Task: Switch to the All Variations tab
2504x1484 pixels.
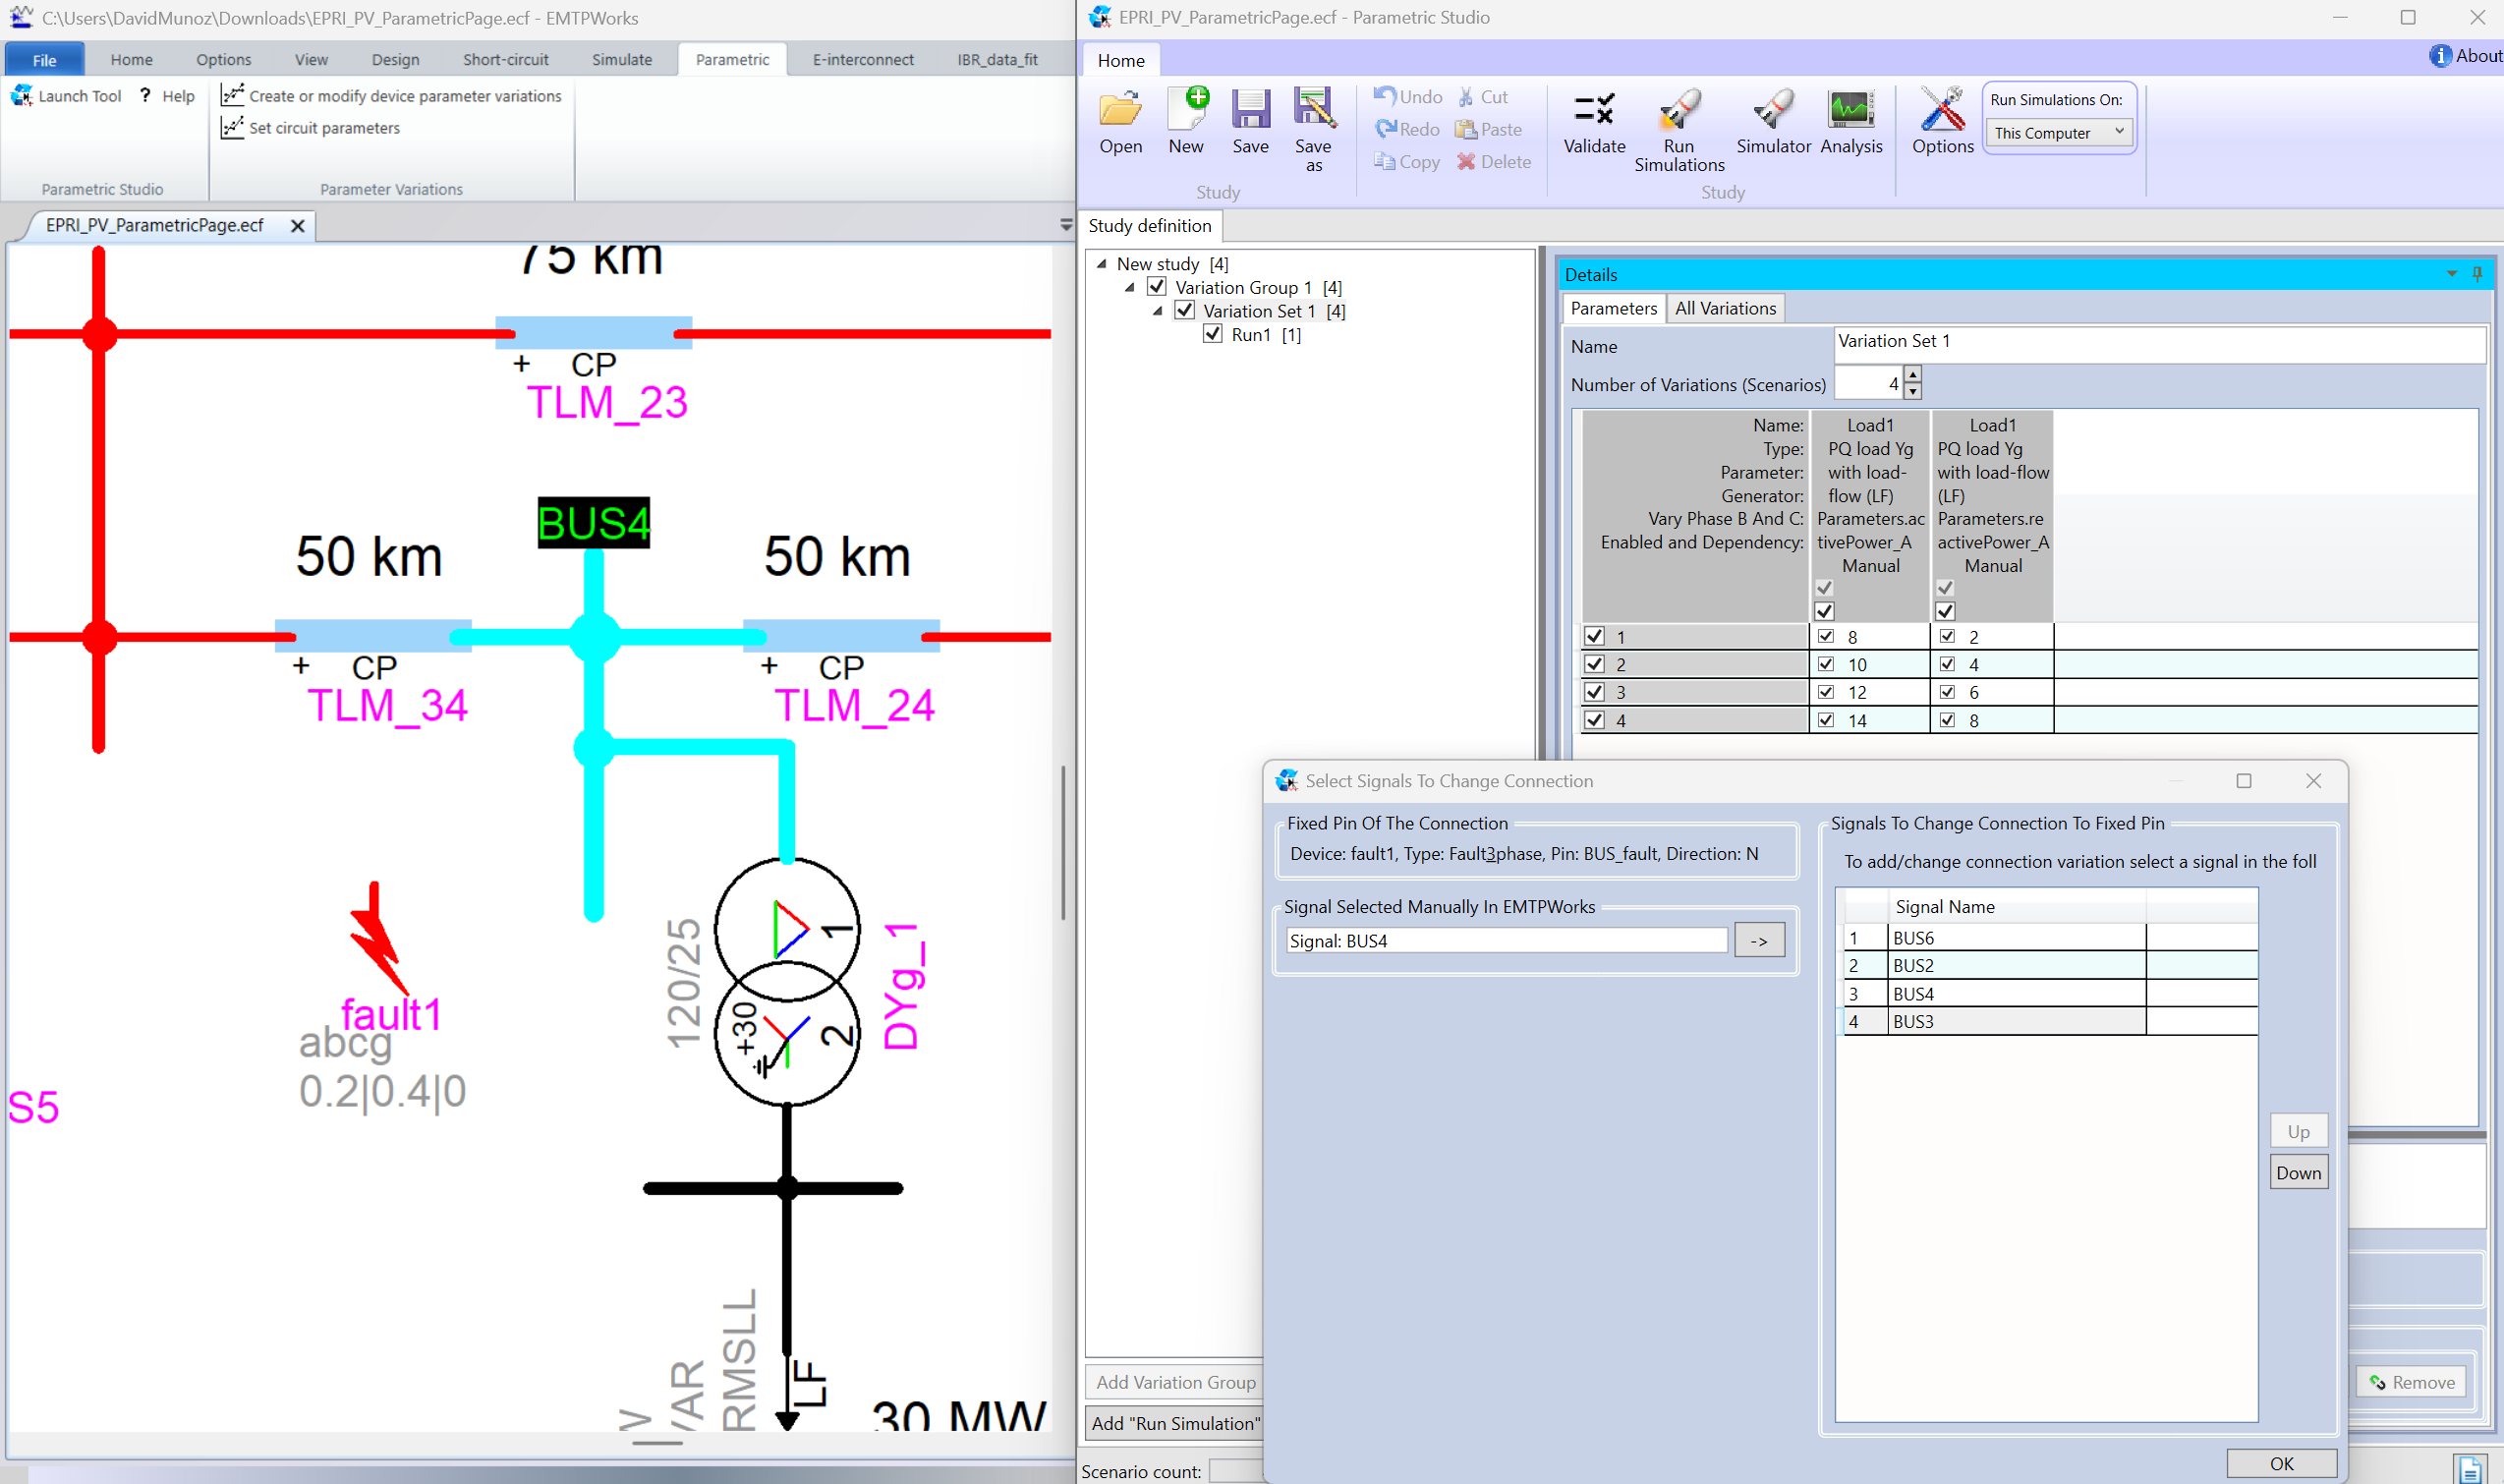Action: point(1725,308)
